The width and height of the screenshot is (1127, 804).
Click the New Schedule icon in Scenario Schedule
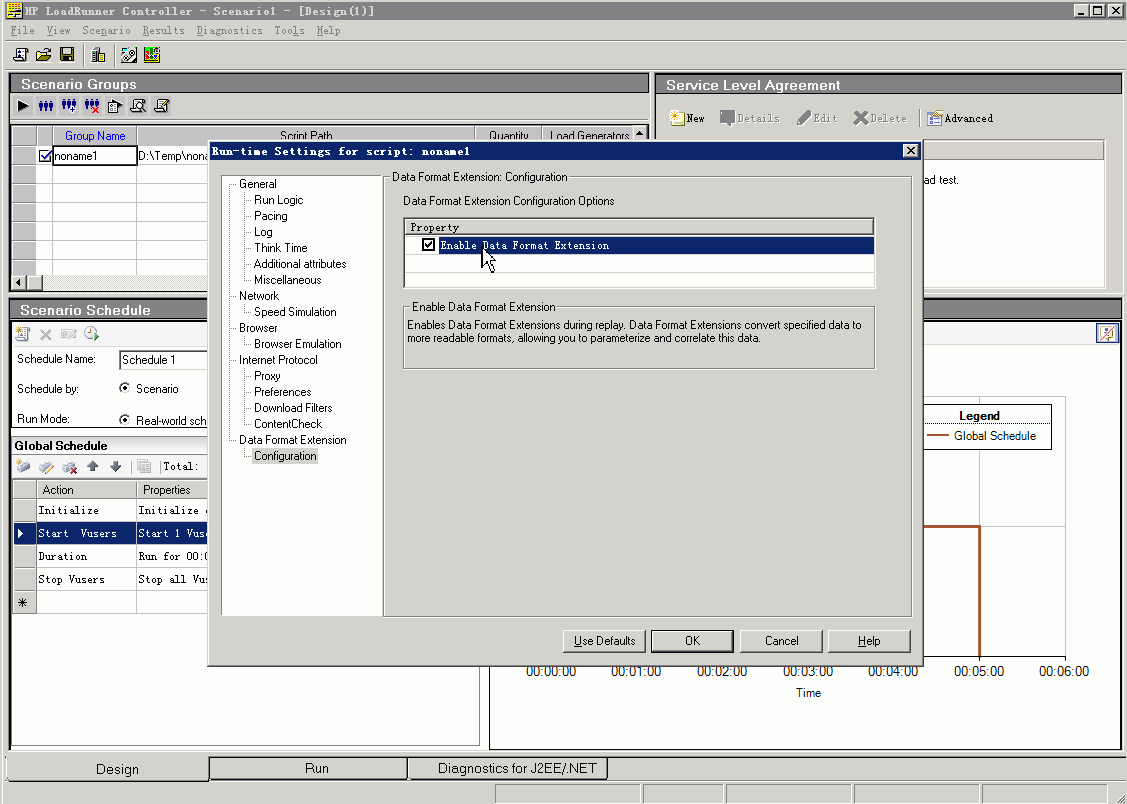(23, 334)
